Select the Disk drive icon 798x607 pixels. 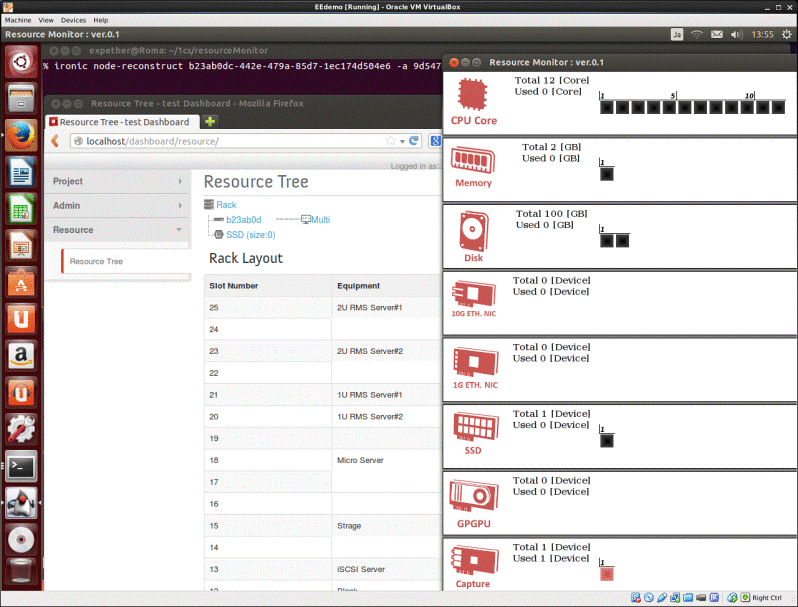tap(473, 231)
